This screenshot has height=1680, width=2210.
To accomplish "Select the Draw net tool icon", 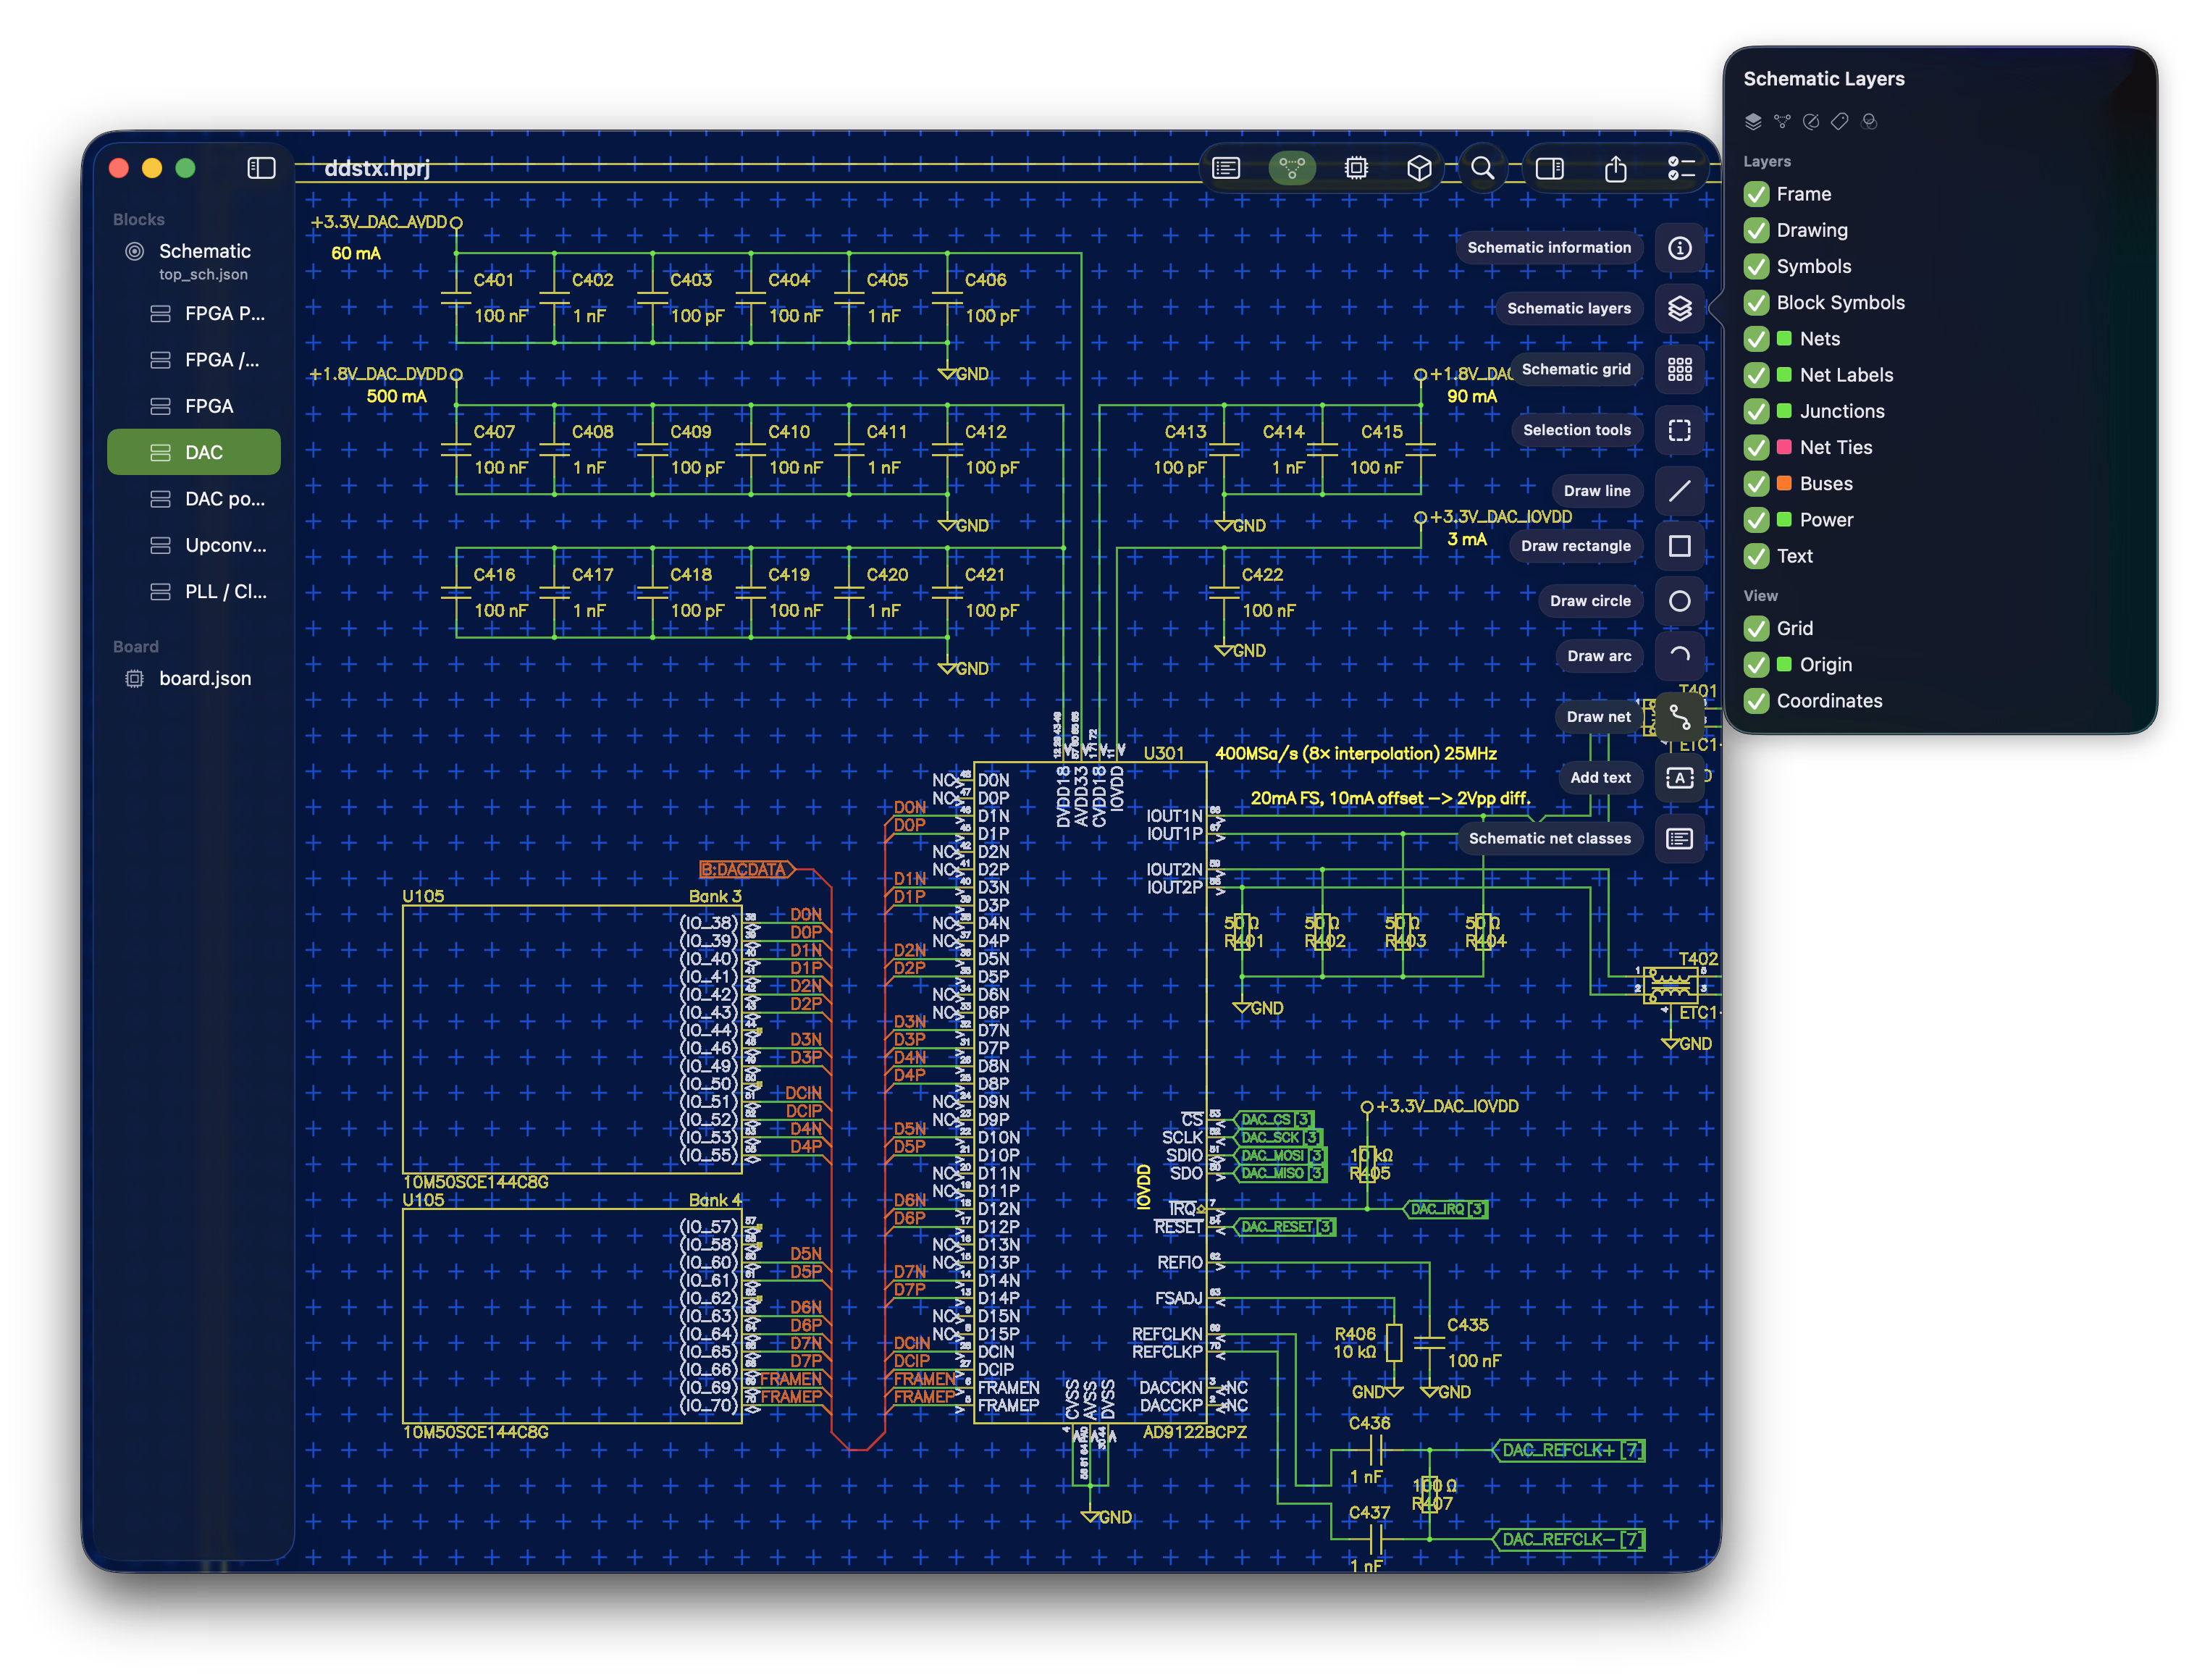I will 1679,717.
